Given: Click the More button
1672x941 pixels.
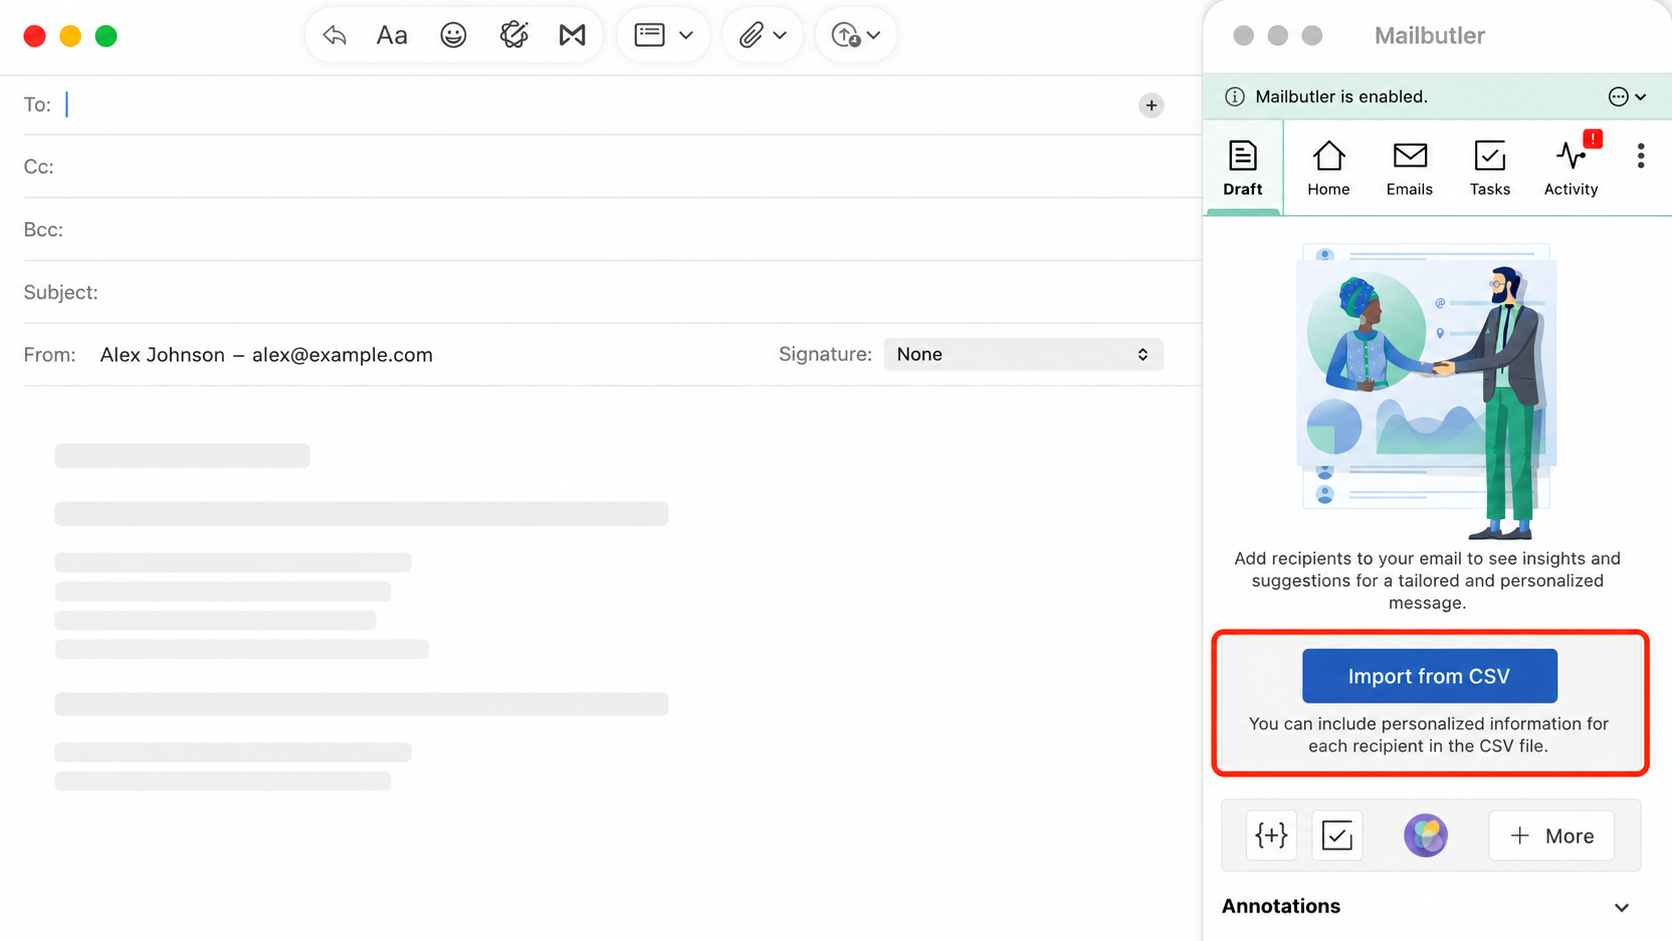Looking at the screenshot, I should 1551,835.
